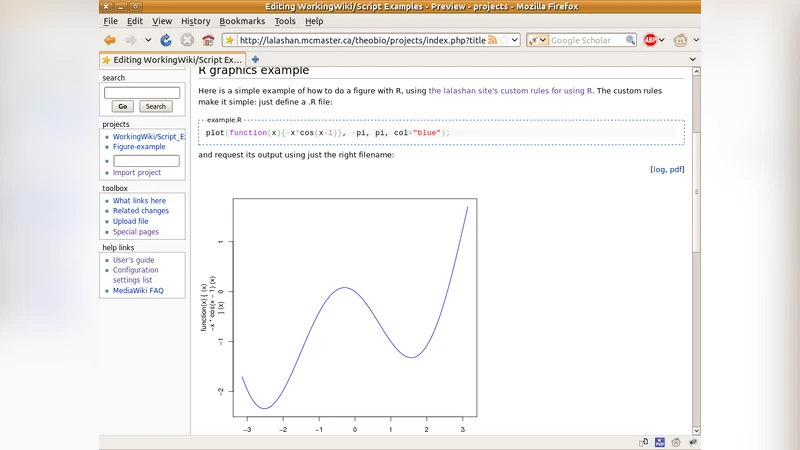800x450 pixels.
Task: Open the Bookmarks menu
Action: 242,21
